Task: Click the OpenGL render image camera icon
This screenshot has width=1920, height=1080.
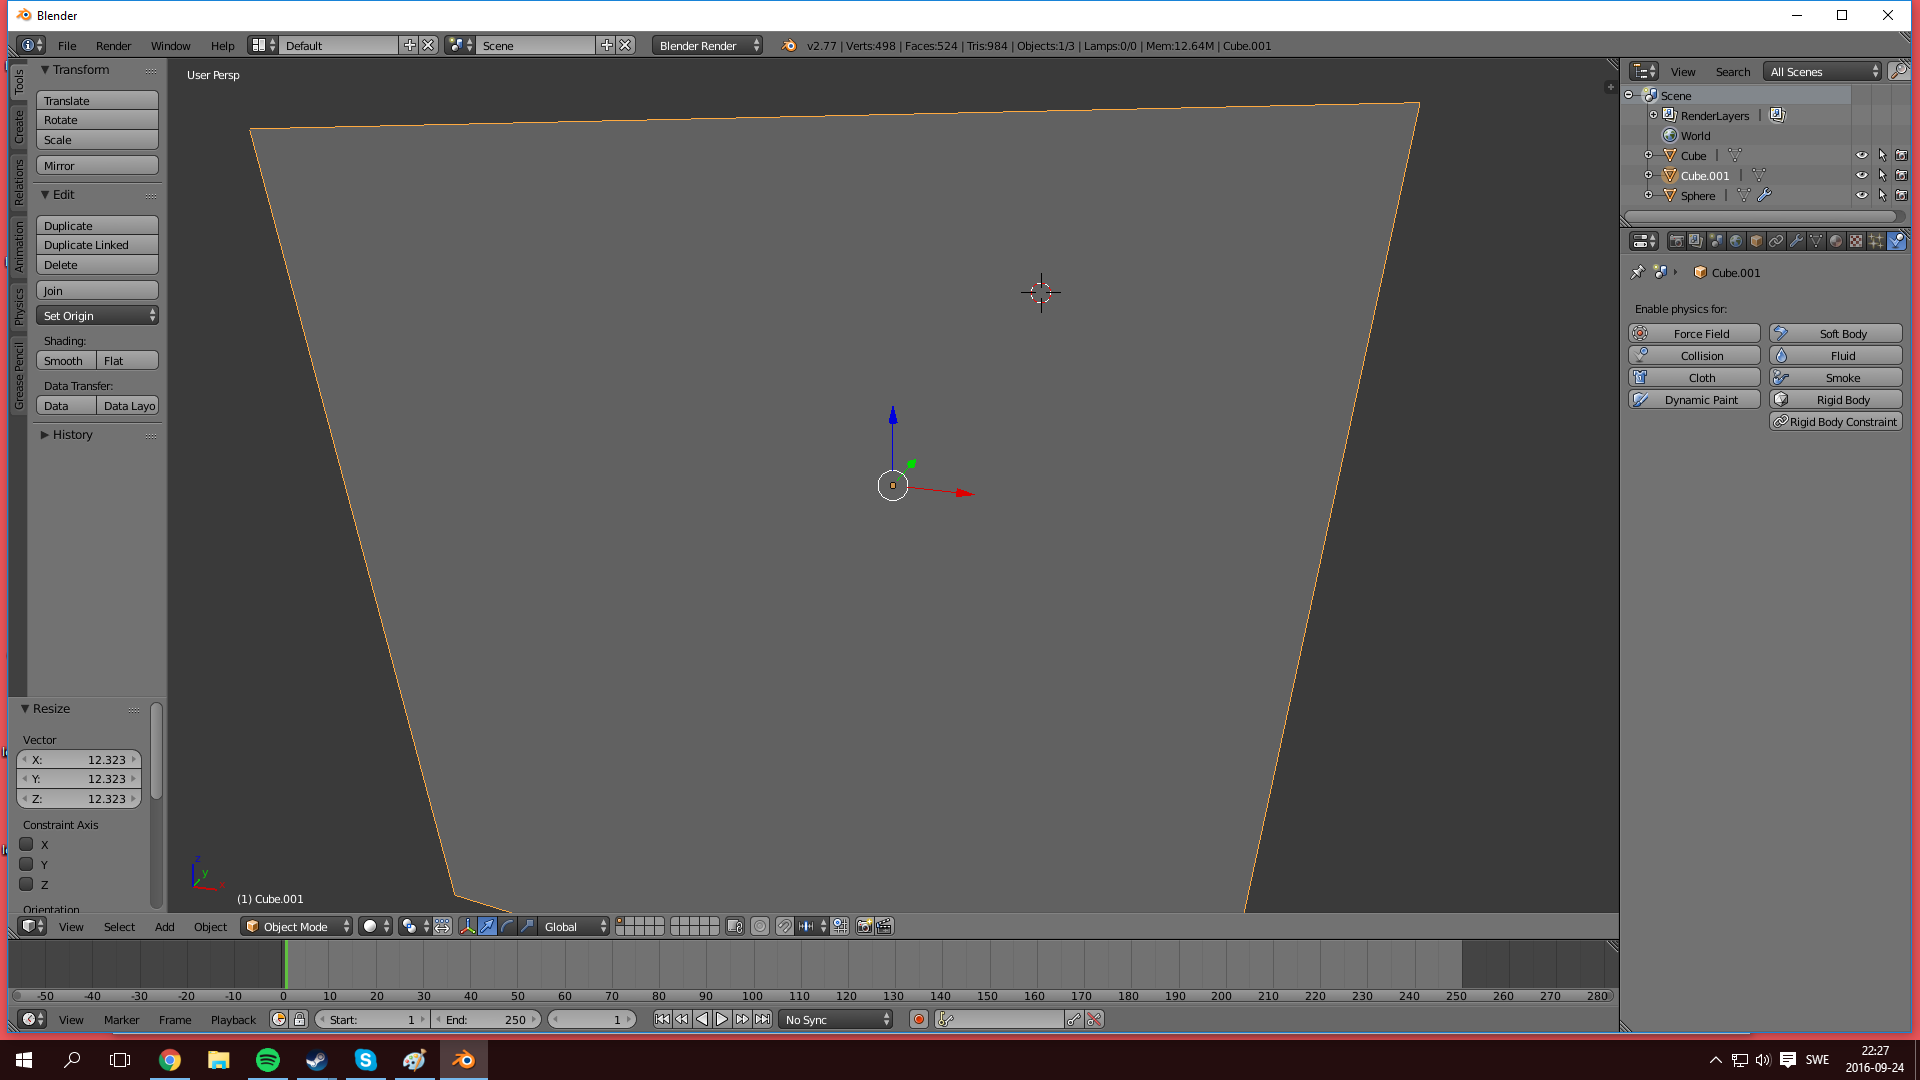Action: (x=864, y=927)
